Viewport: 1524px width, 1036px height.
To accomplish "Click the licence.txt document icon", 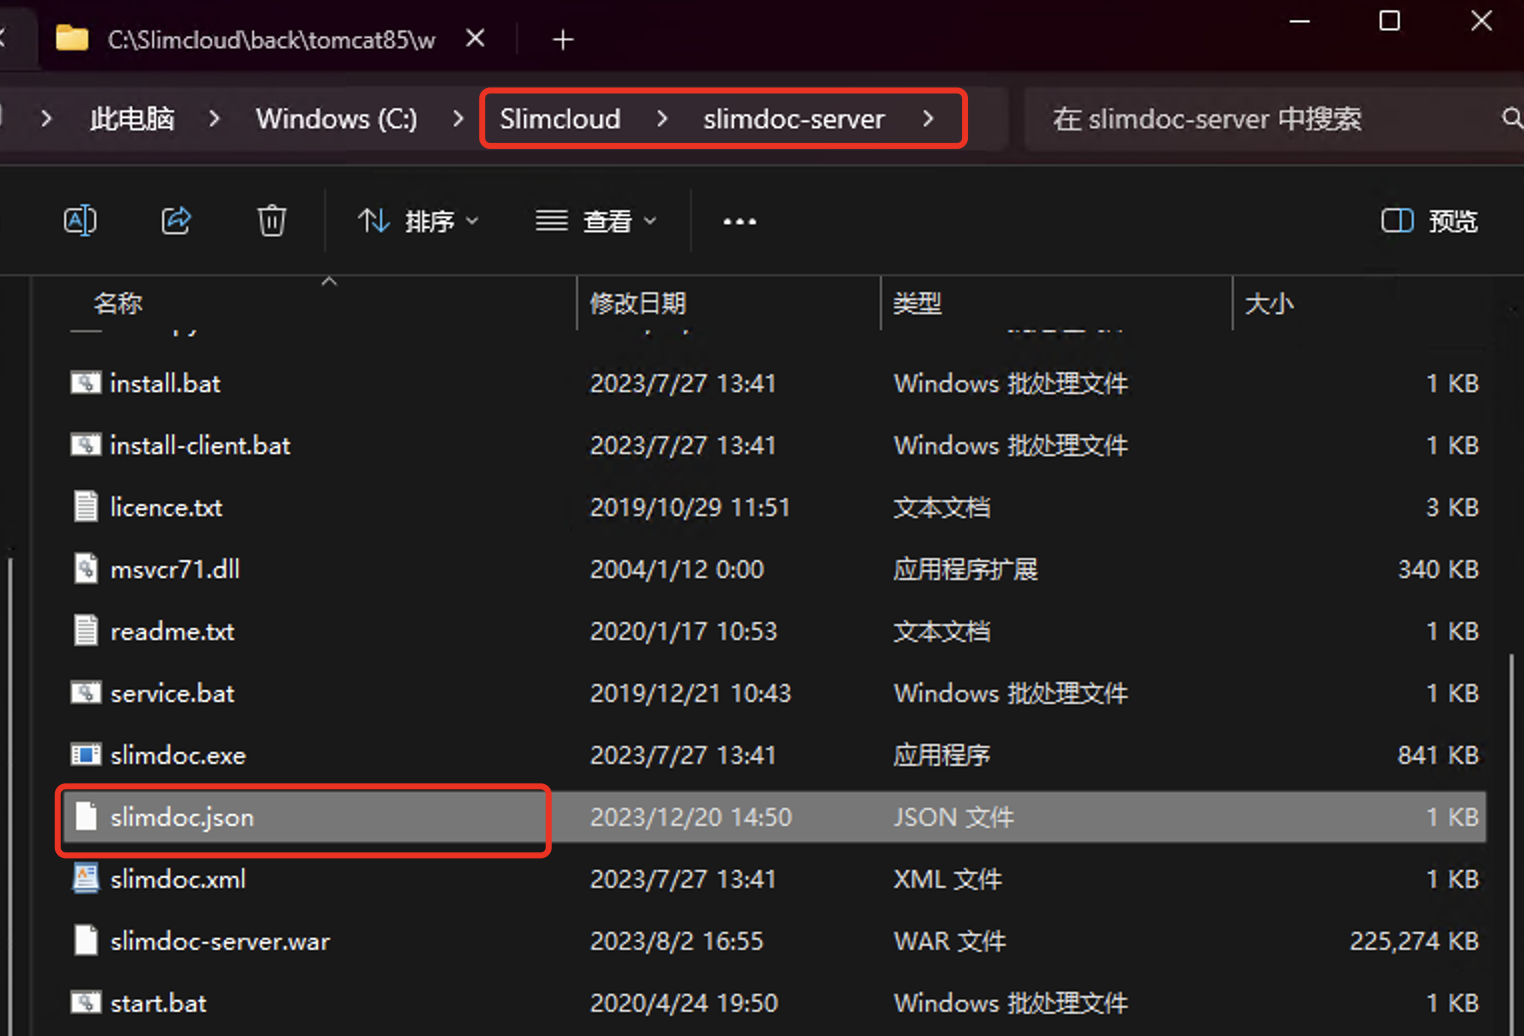I will (x=86, y=507).
